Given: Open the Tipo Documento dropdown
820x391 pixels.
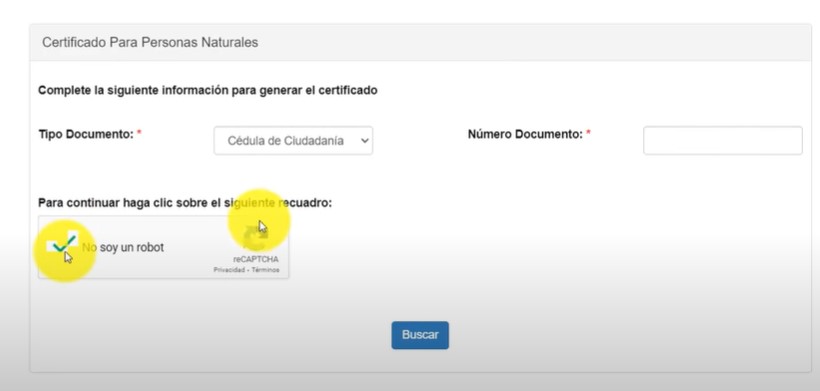Looking at the screenshot, I should (293, 141).
